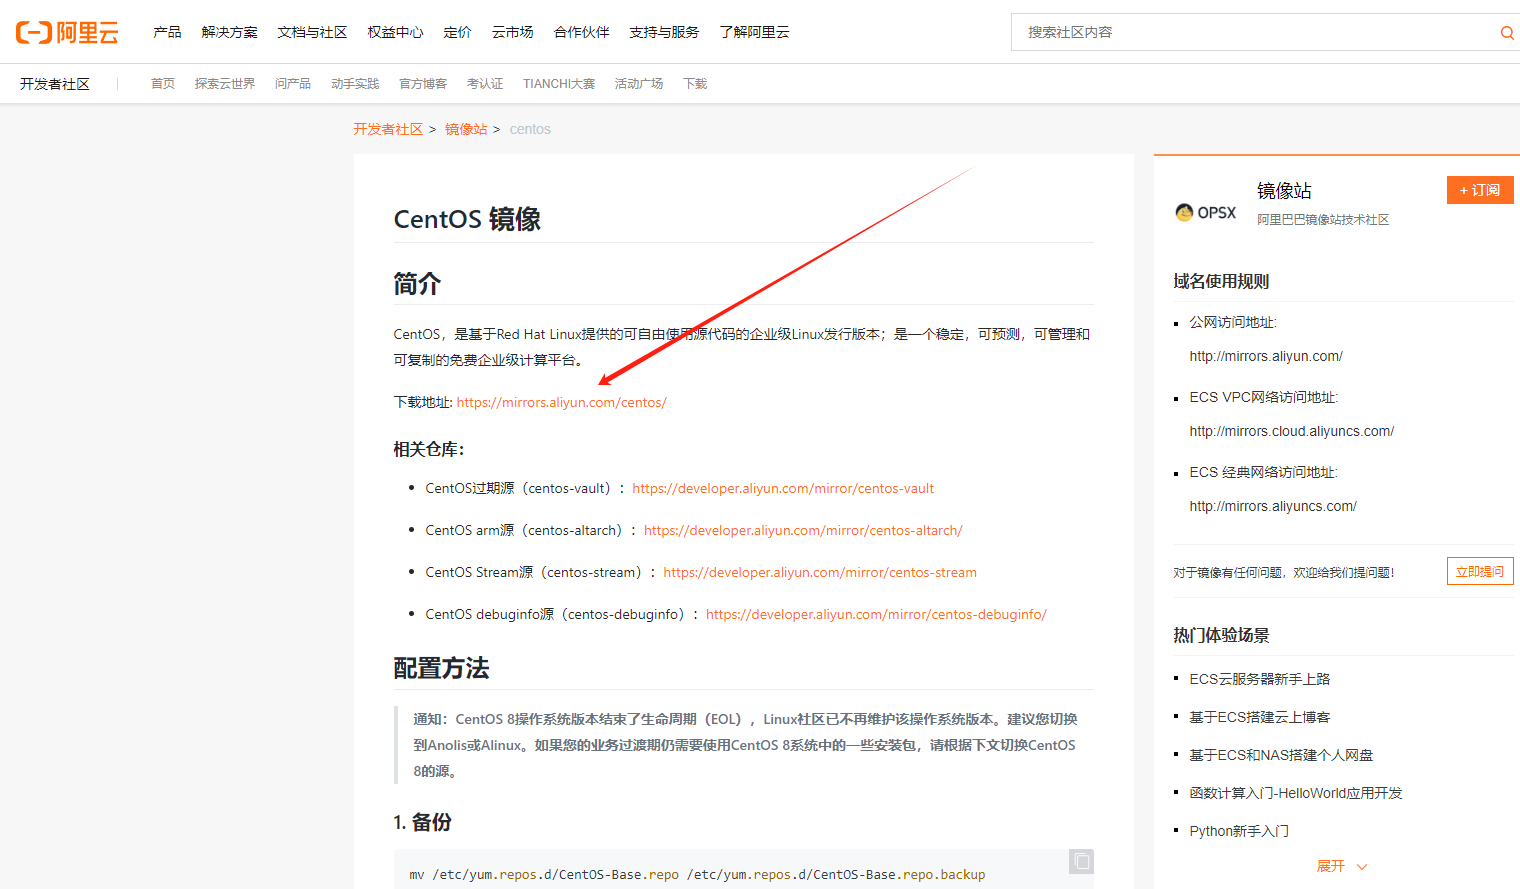Viewport: 1520px width, 889px height.
Task: Click 开发者社区 breadcrumb link
Action: [x=388, y=129]
